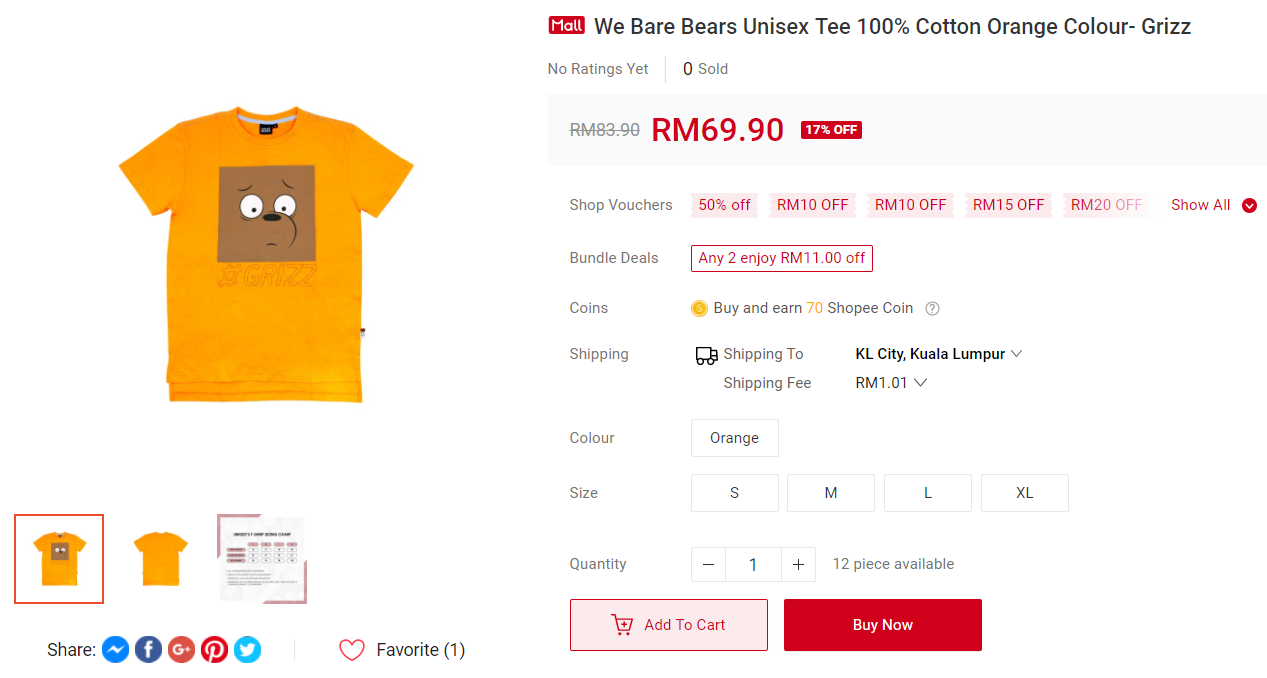
Task: Decrease quantity with minus button
Action: [708, 565]
